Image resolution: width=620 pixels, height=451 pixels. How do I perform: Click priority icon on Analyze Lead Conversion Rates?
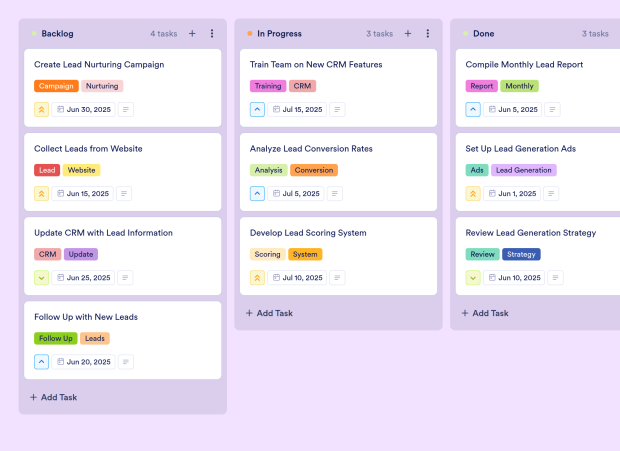[x=257, y=194]
